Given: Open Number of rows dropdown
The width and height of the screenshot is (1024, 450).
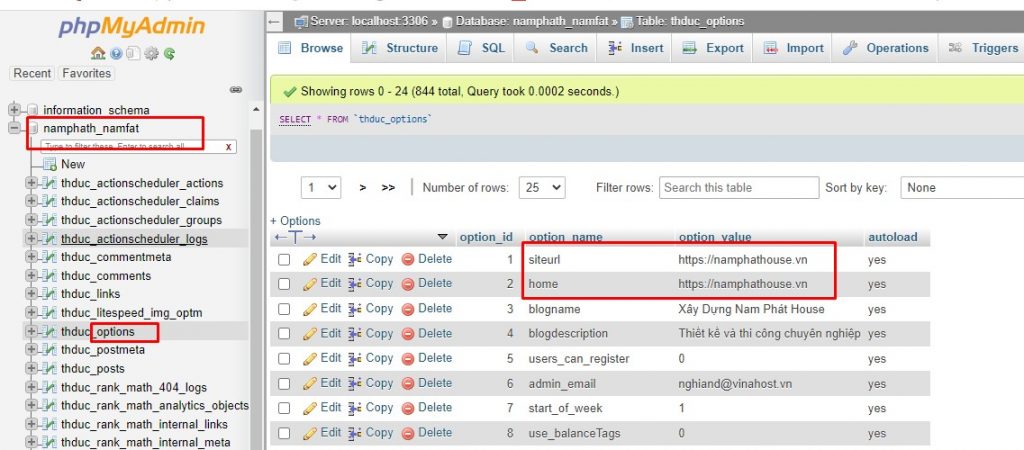Looking at the screenshot, I should pos(542,187).
